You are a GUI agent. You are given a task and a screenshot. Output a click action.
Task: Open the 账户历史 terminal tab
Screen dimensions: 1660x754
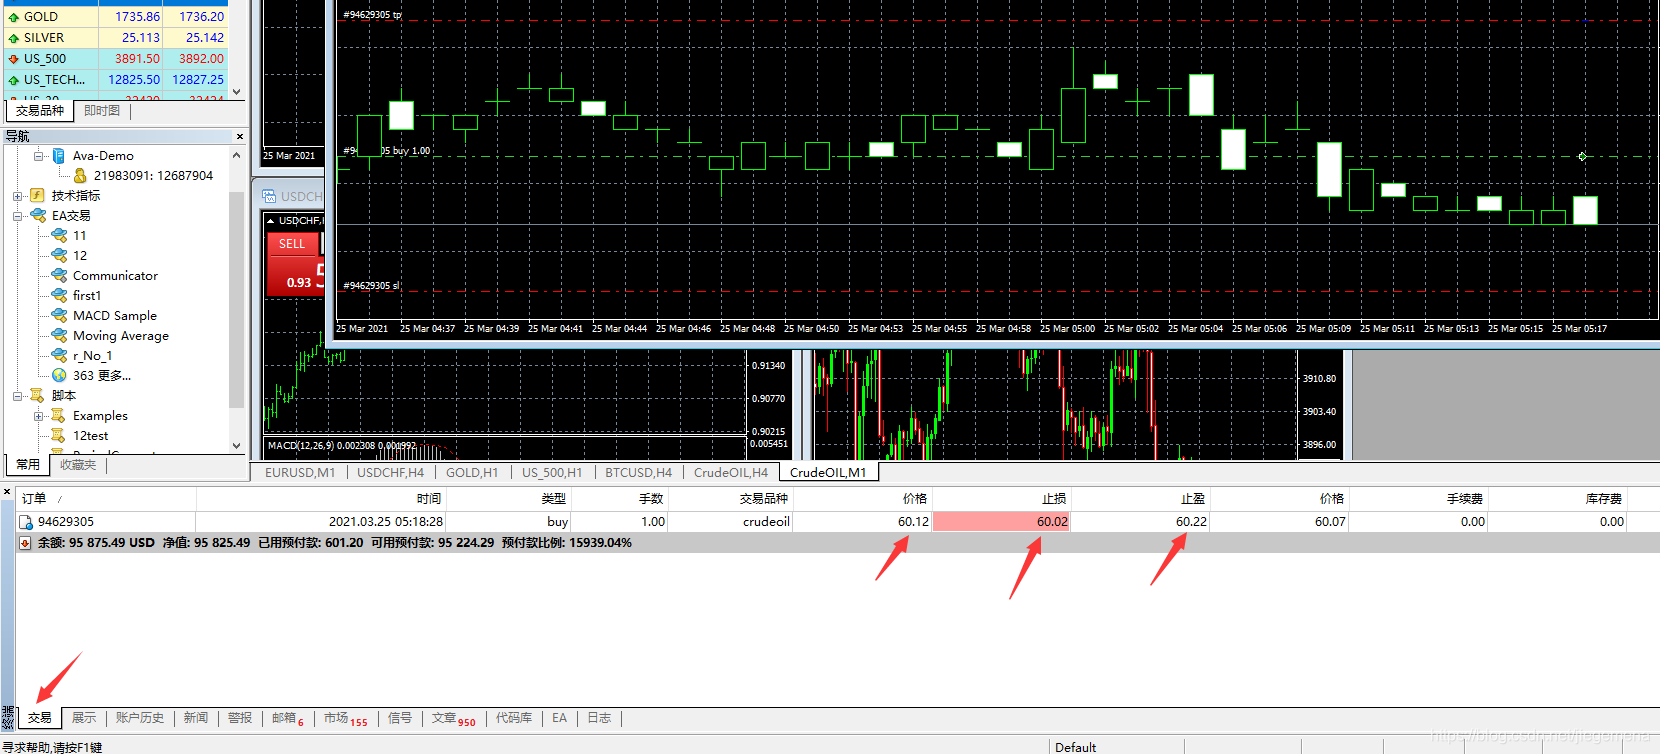pyautogui.click(x=140, y=718)
